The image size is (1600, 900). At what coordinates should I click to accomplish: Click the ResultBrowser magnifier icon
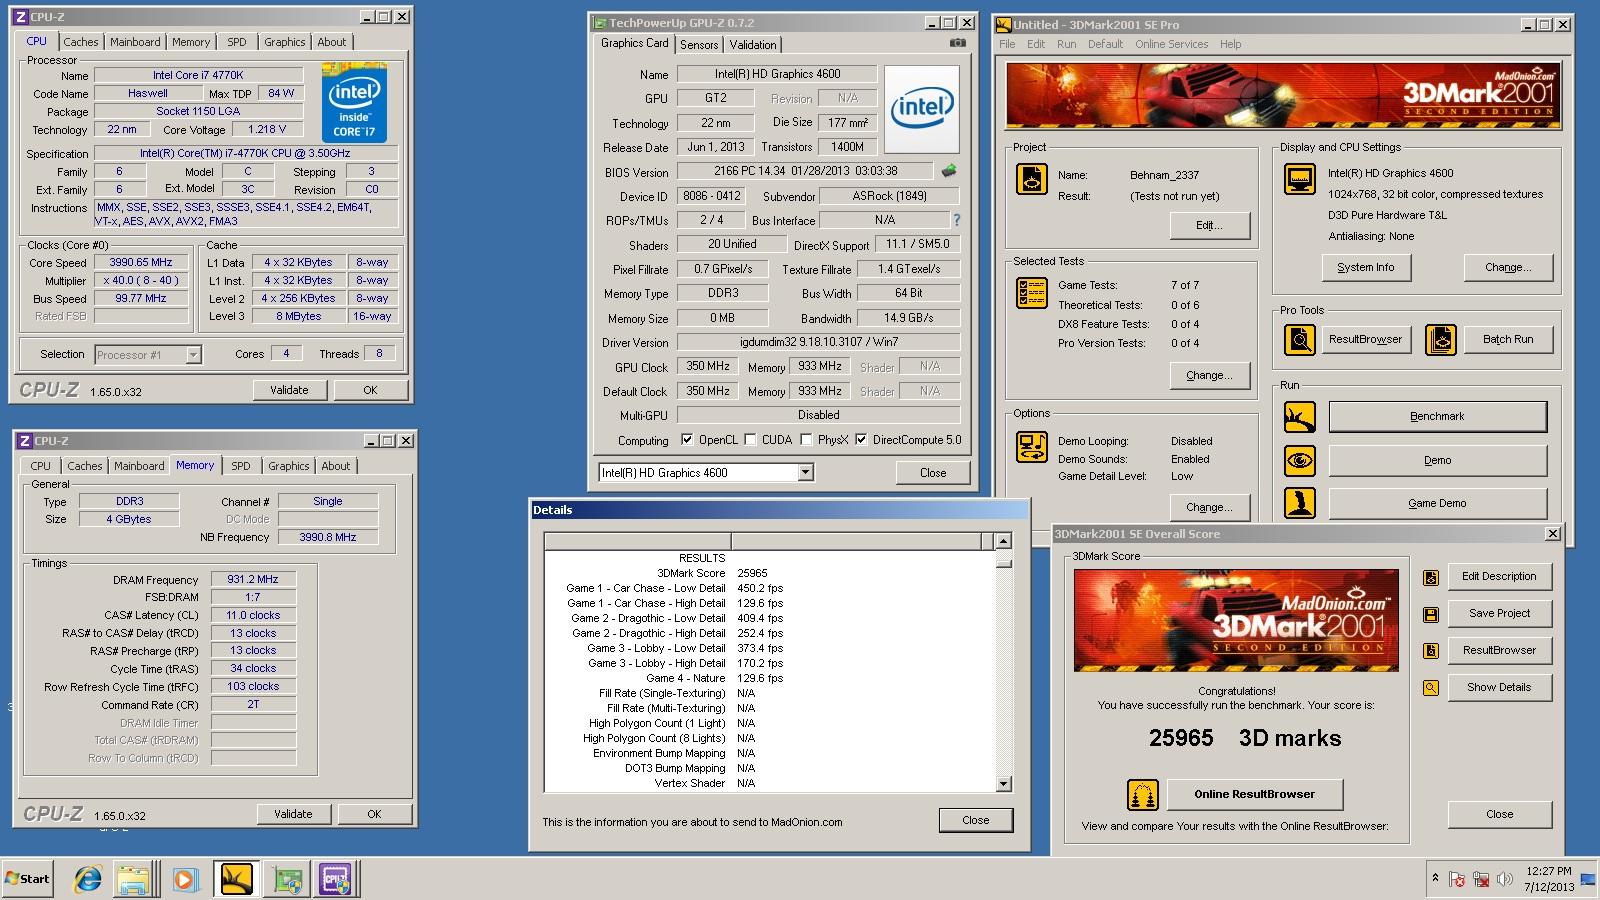[x=1300, y=340]
